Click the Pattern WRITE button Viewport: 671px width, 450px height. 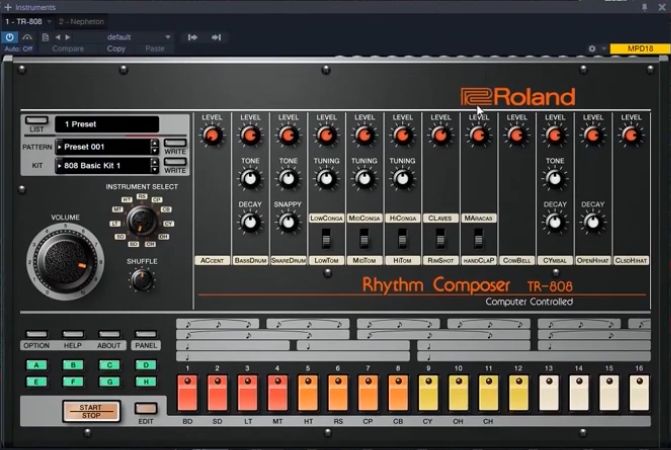click(x=175, y=143)
